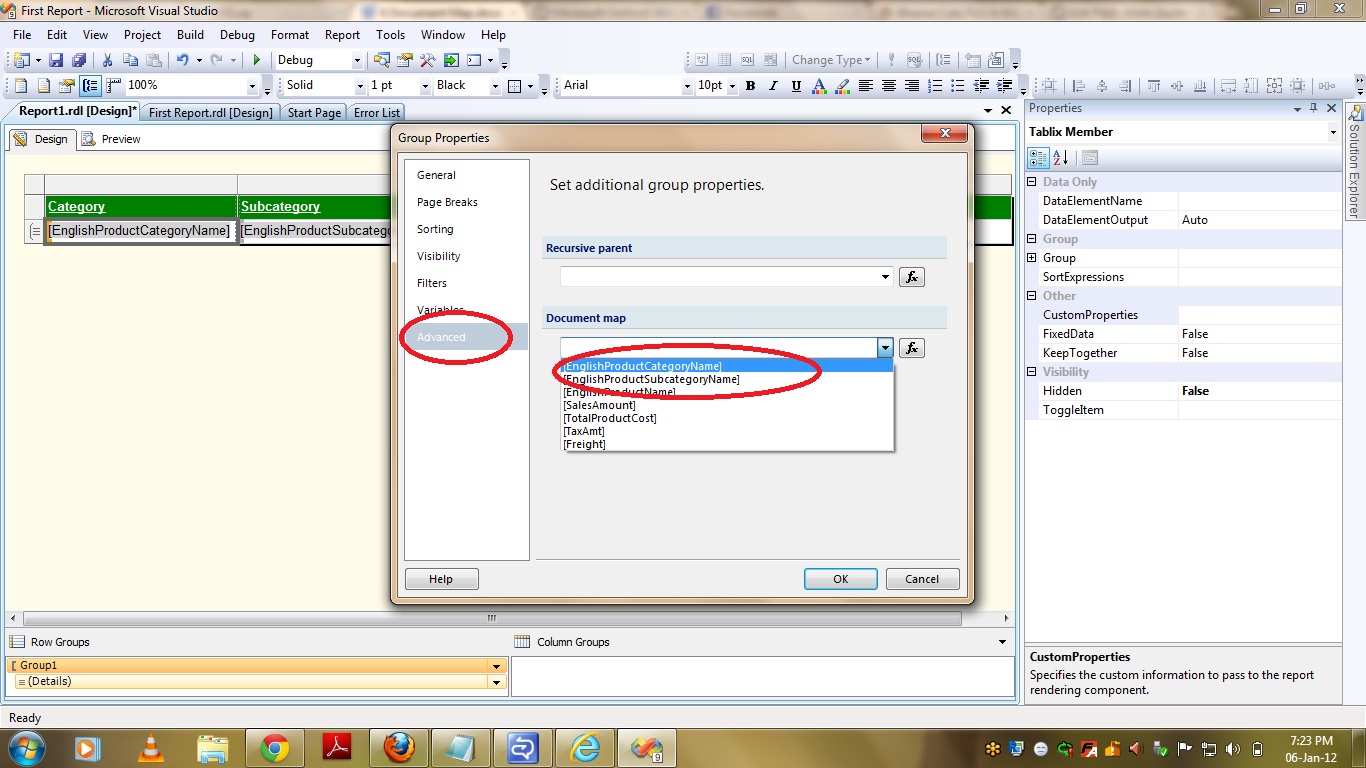Select EnglishProductSubcategoryName from the list

[652, 379]
